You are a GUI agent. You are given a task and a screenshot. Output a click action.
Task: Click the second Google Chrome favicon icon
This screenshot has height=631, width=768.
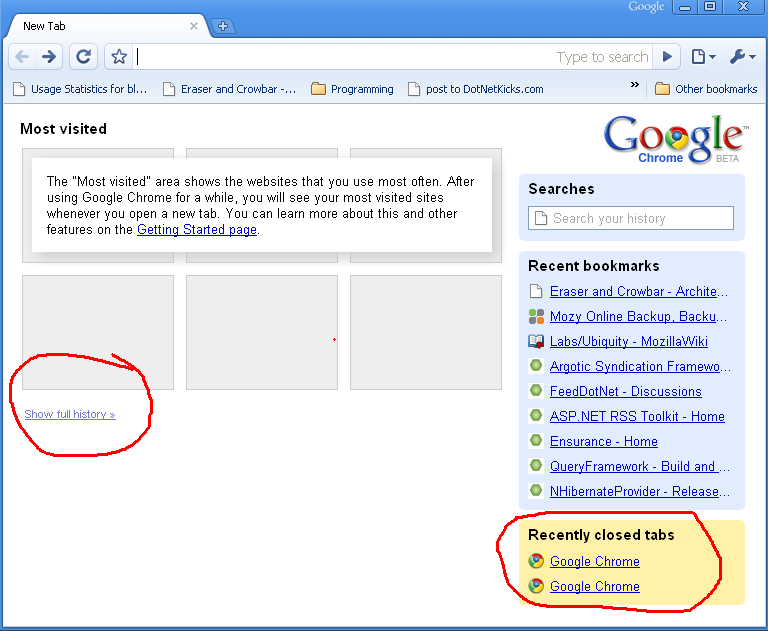pyautogui.click(x=536, y=586)
